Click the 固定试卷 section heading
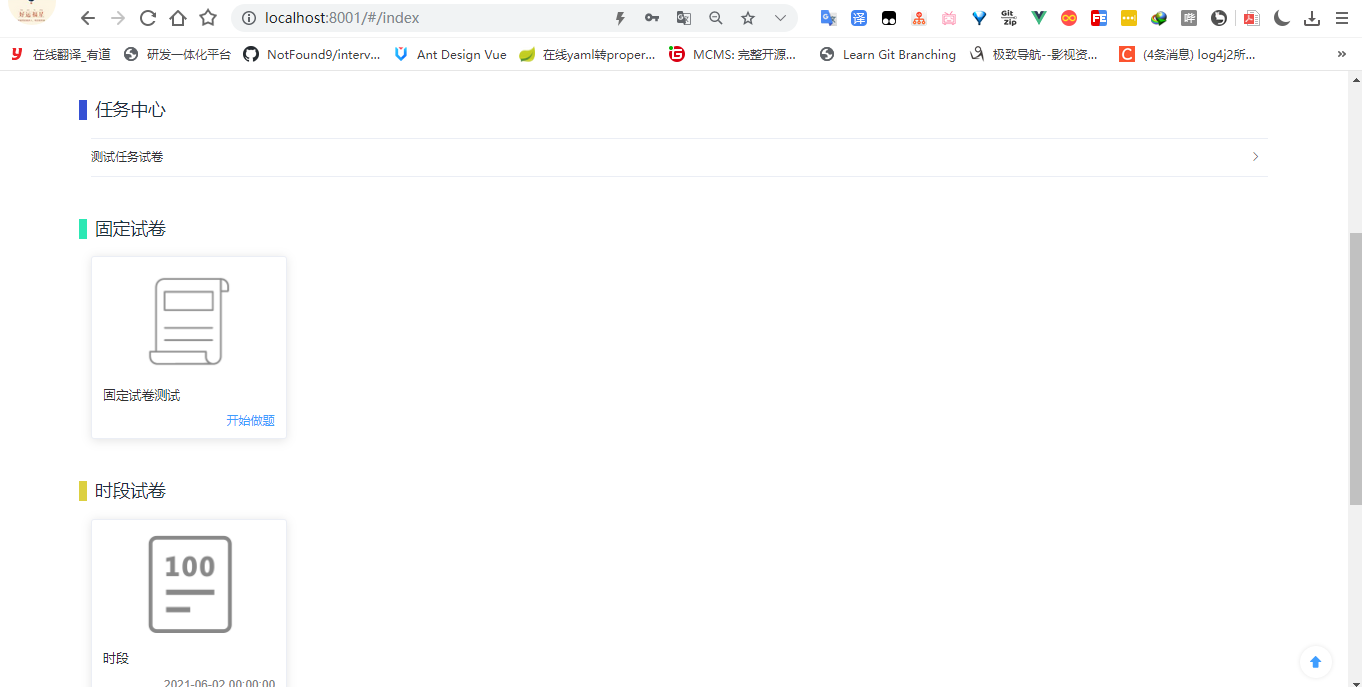1362x687 pixels. coord(130,229)
